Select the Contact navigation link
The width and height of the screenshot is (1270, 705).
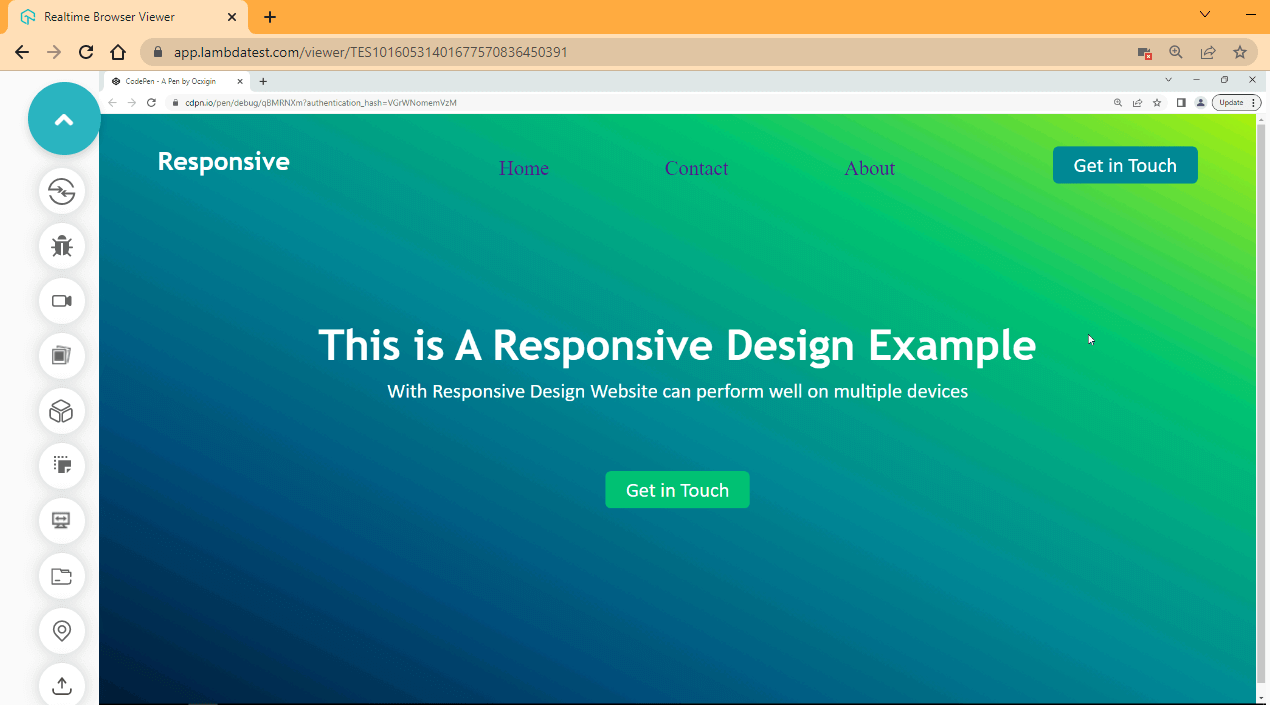pos(696,168)
